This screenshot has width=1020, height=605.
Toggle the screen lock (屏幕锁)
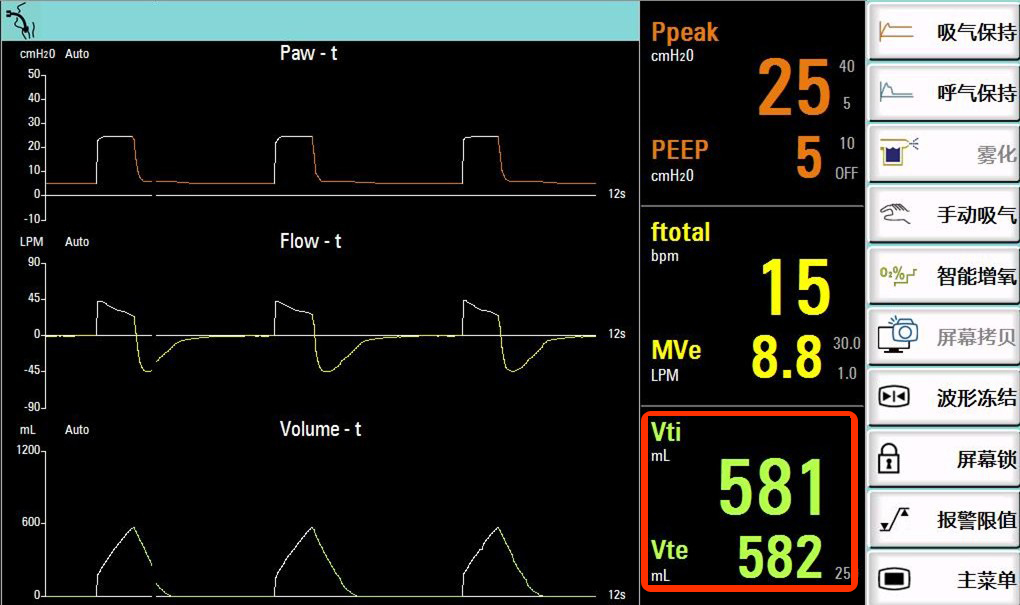point(944,459)
